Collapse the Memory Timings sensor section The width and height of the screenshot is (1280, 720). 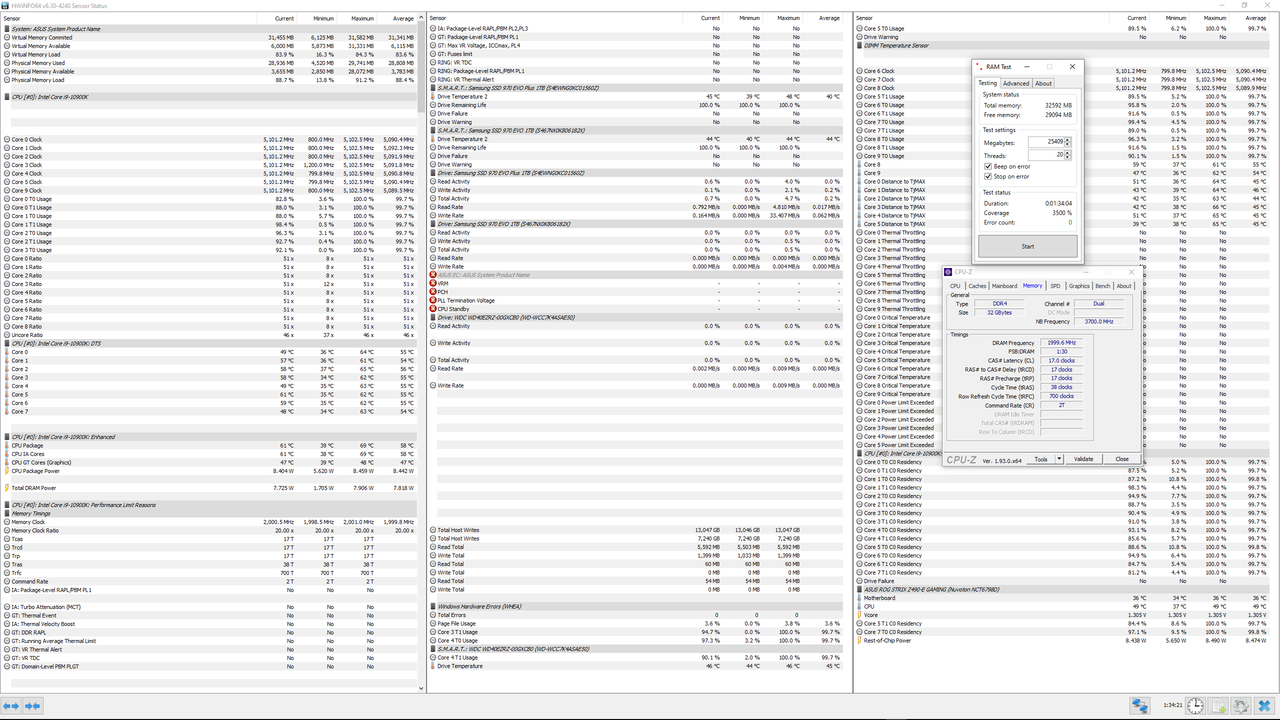tap(7, 512)
